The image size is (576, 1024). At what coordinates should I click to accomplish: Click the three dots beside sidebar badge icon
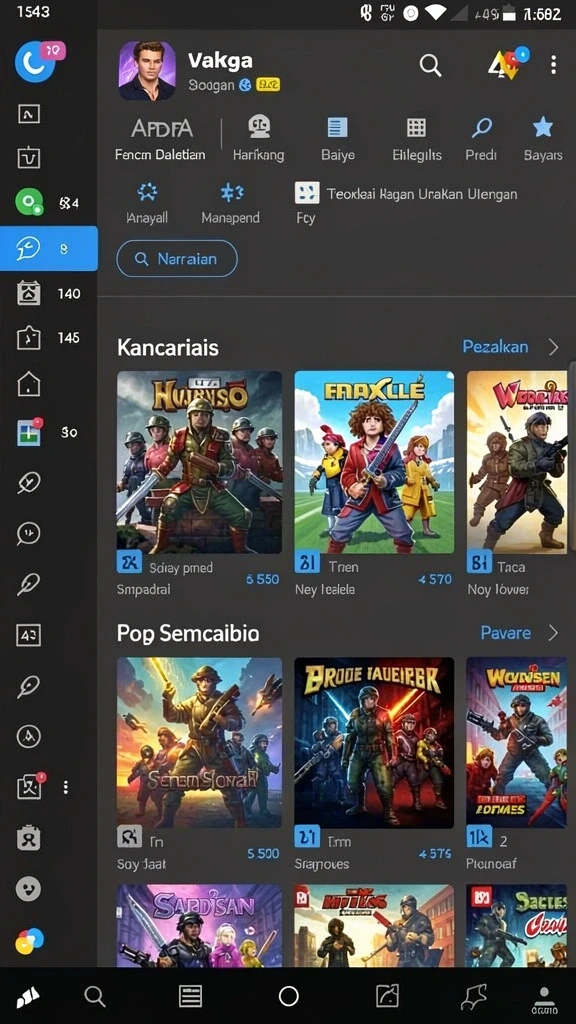click(x=65, y=787)
